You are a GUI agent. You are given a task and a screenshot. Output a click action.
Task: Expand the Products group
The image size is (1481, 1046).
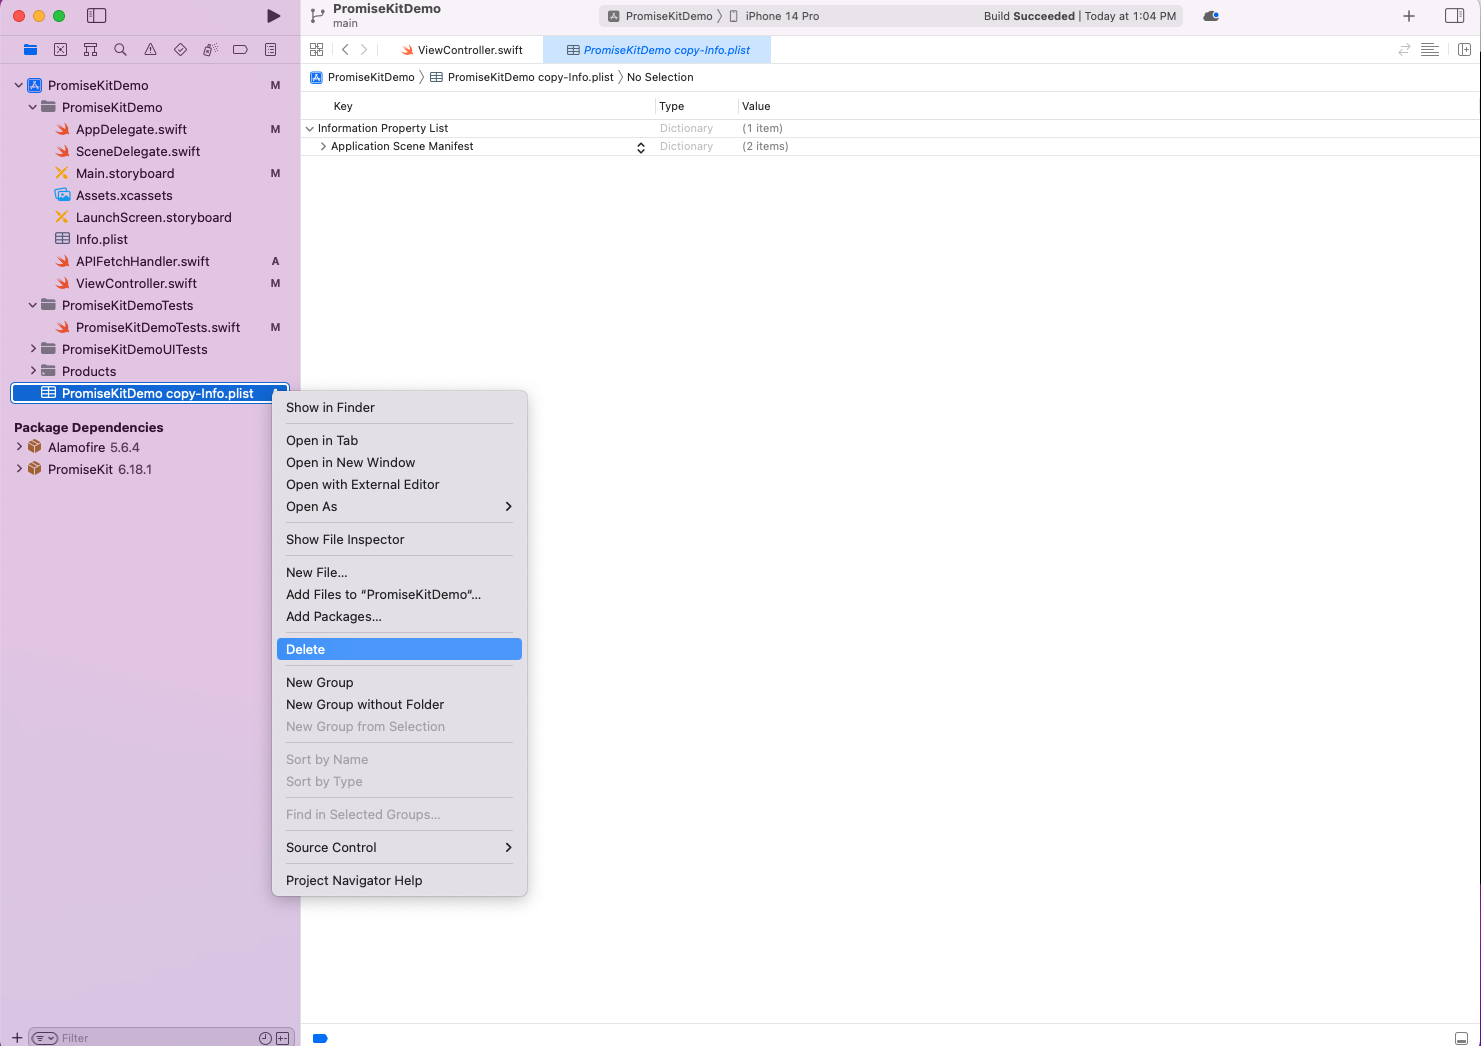(x=33, y=371)
